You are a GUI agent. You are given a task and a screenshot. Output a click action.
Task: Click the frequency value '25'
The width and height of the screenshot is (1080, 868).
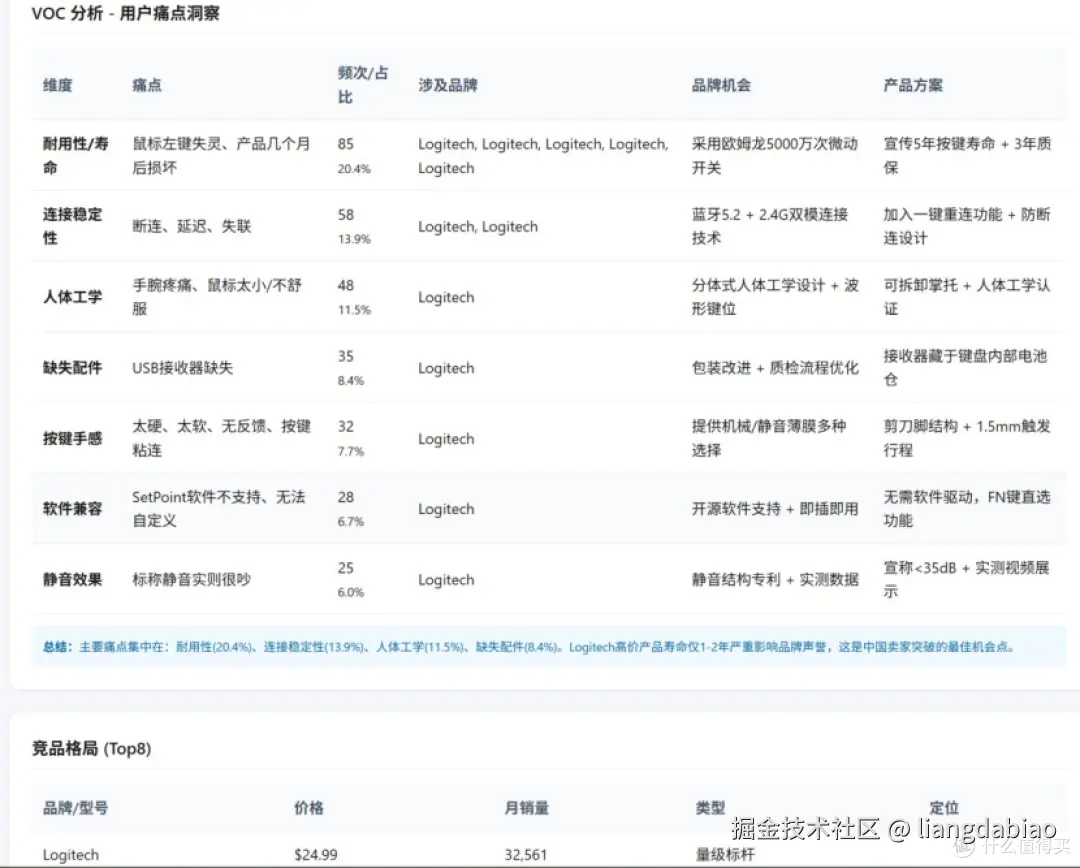[346, 568]
